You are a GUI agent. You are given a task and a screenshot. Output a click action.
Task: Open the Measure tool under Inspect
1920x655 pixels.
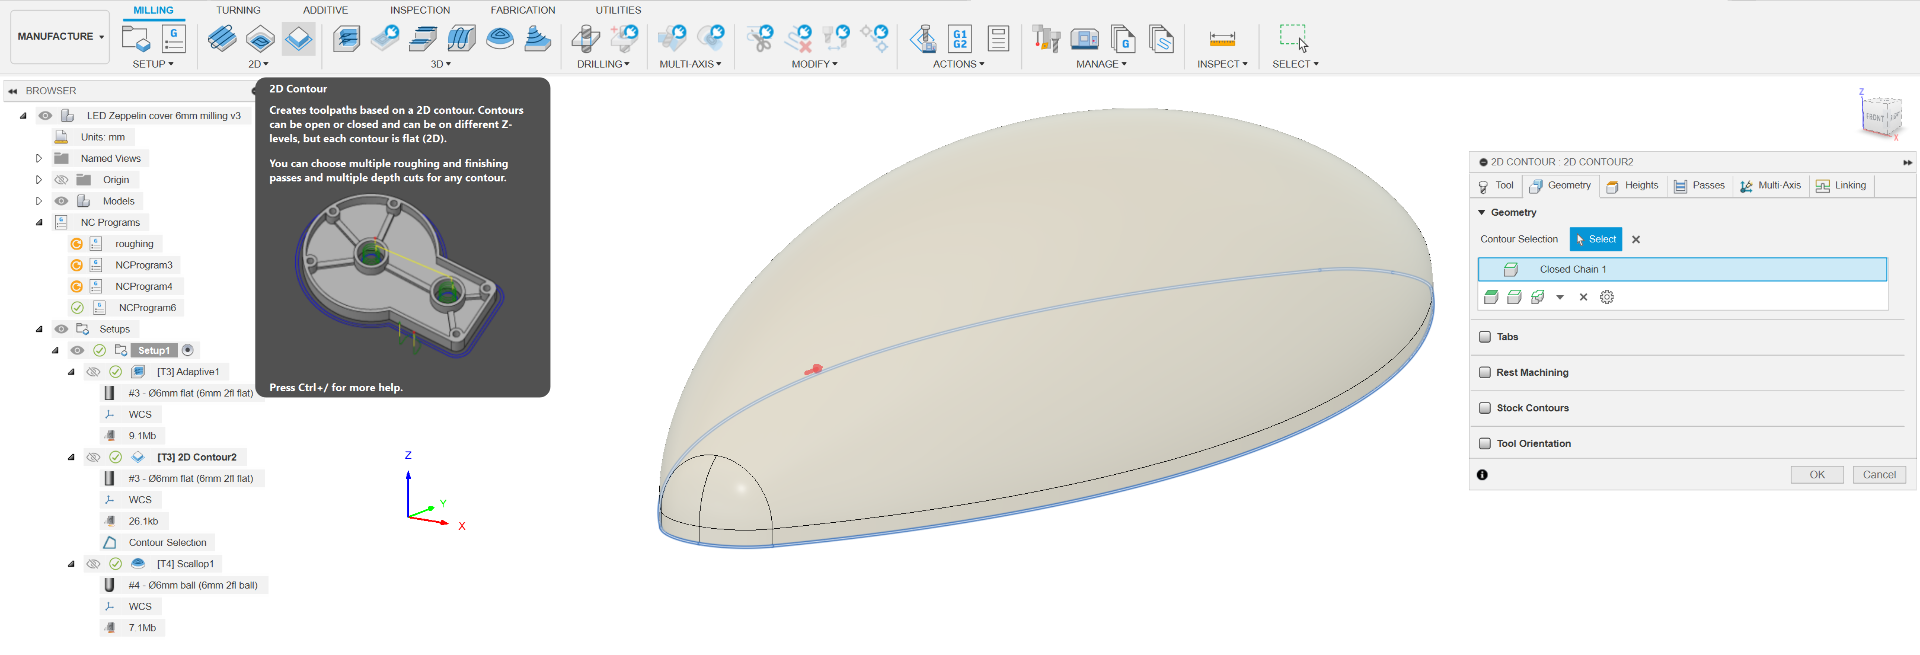coord(1222,39)
